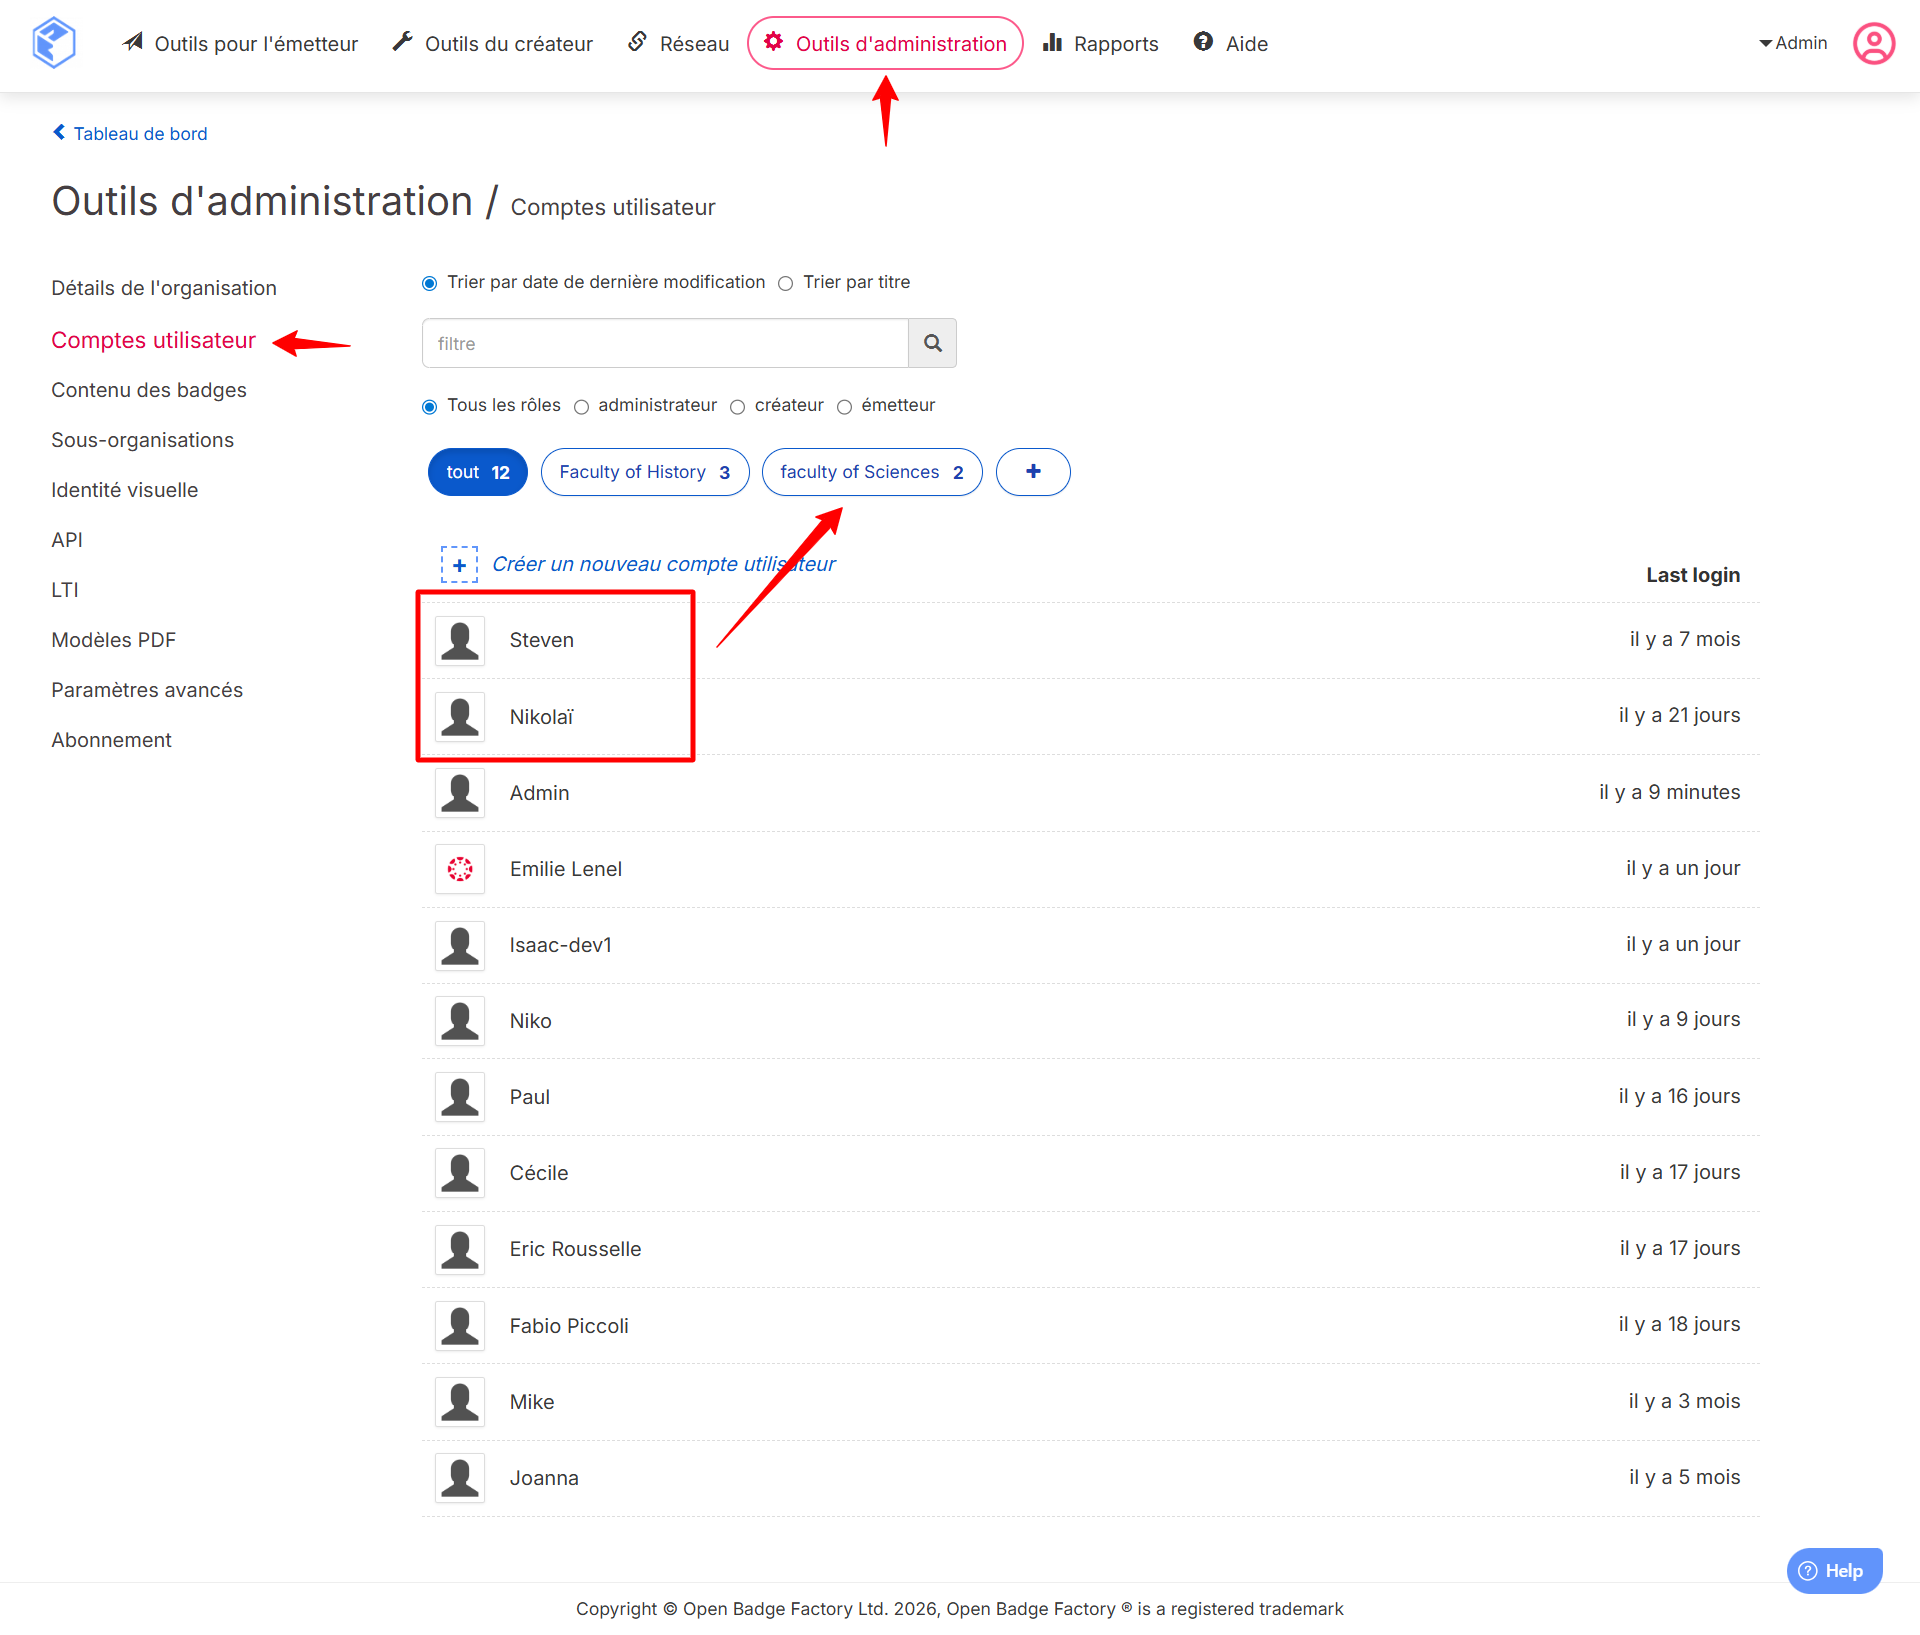Viewport: 1920px width, 1635px height.
Task: Click into the filtre text field
Action: pyautogui.click(x=665, y=343)
